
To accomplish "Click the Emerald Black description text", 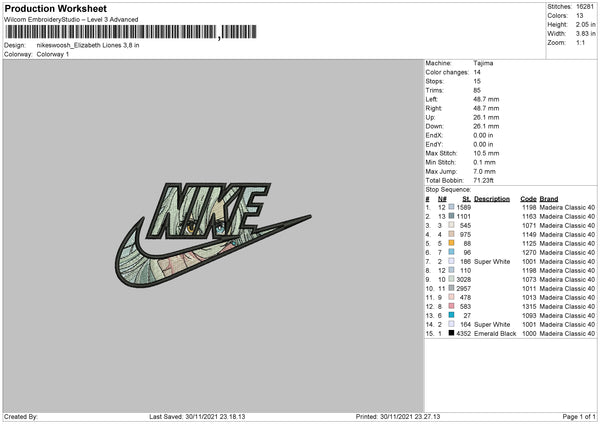I will click(x=495, y=334).
